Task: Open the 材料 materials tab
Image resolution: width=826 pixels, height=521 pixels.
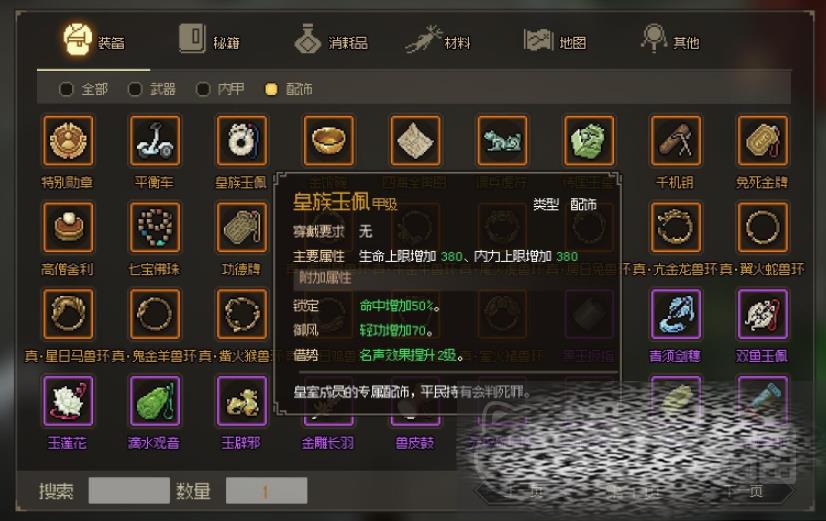Action: (x=438, y=39)
